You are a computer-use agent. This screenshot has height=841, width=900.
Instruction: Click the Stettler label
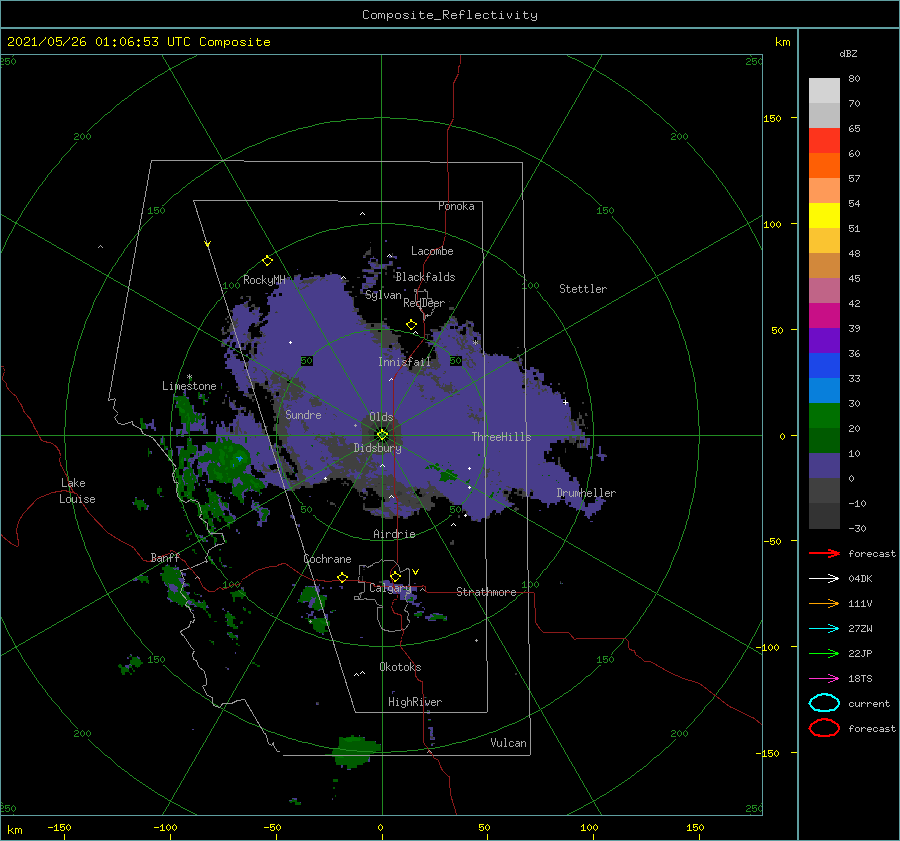click(583, 289)
